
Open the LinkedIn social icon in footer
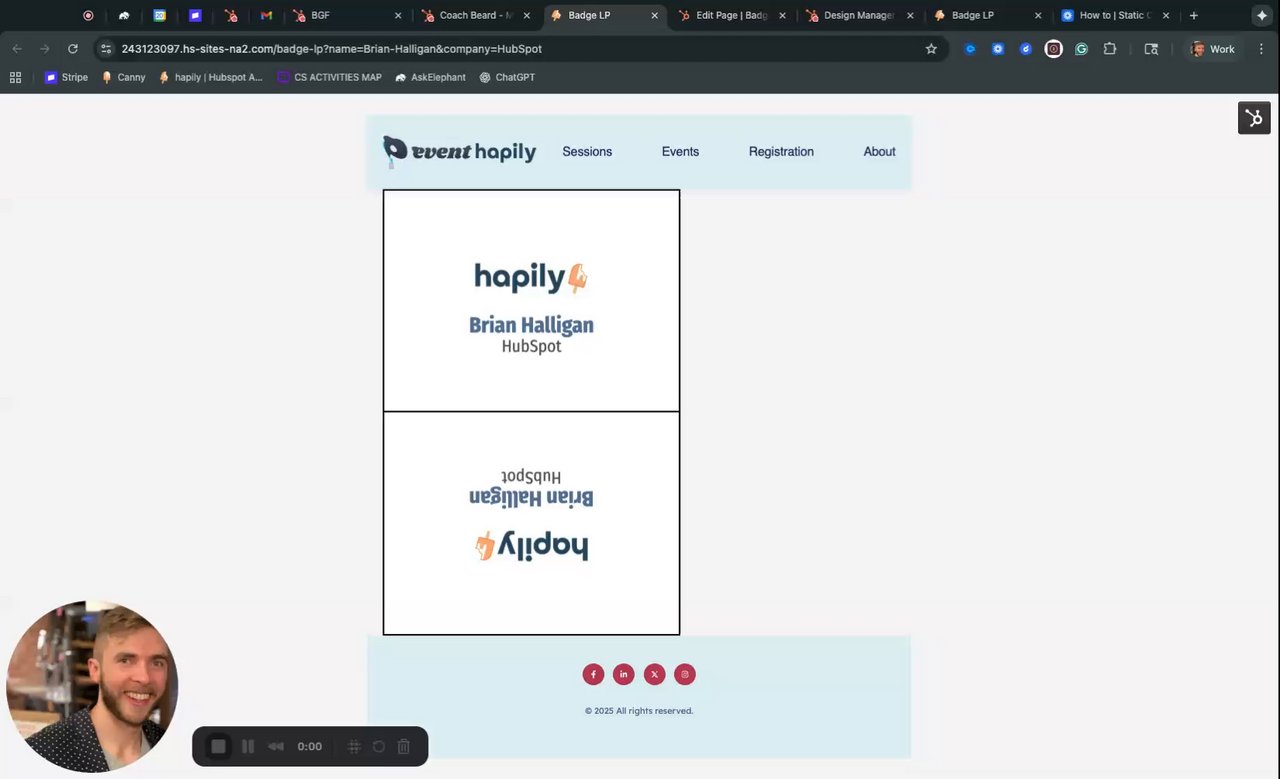point(623,674)
